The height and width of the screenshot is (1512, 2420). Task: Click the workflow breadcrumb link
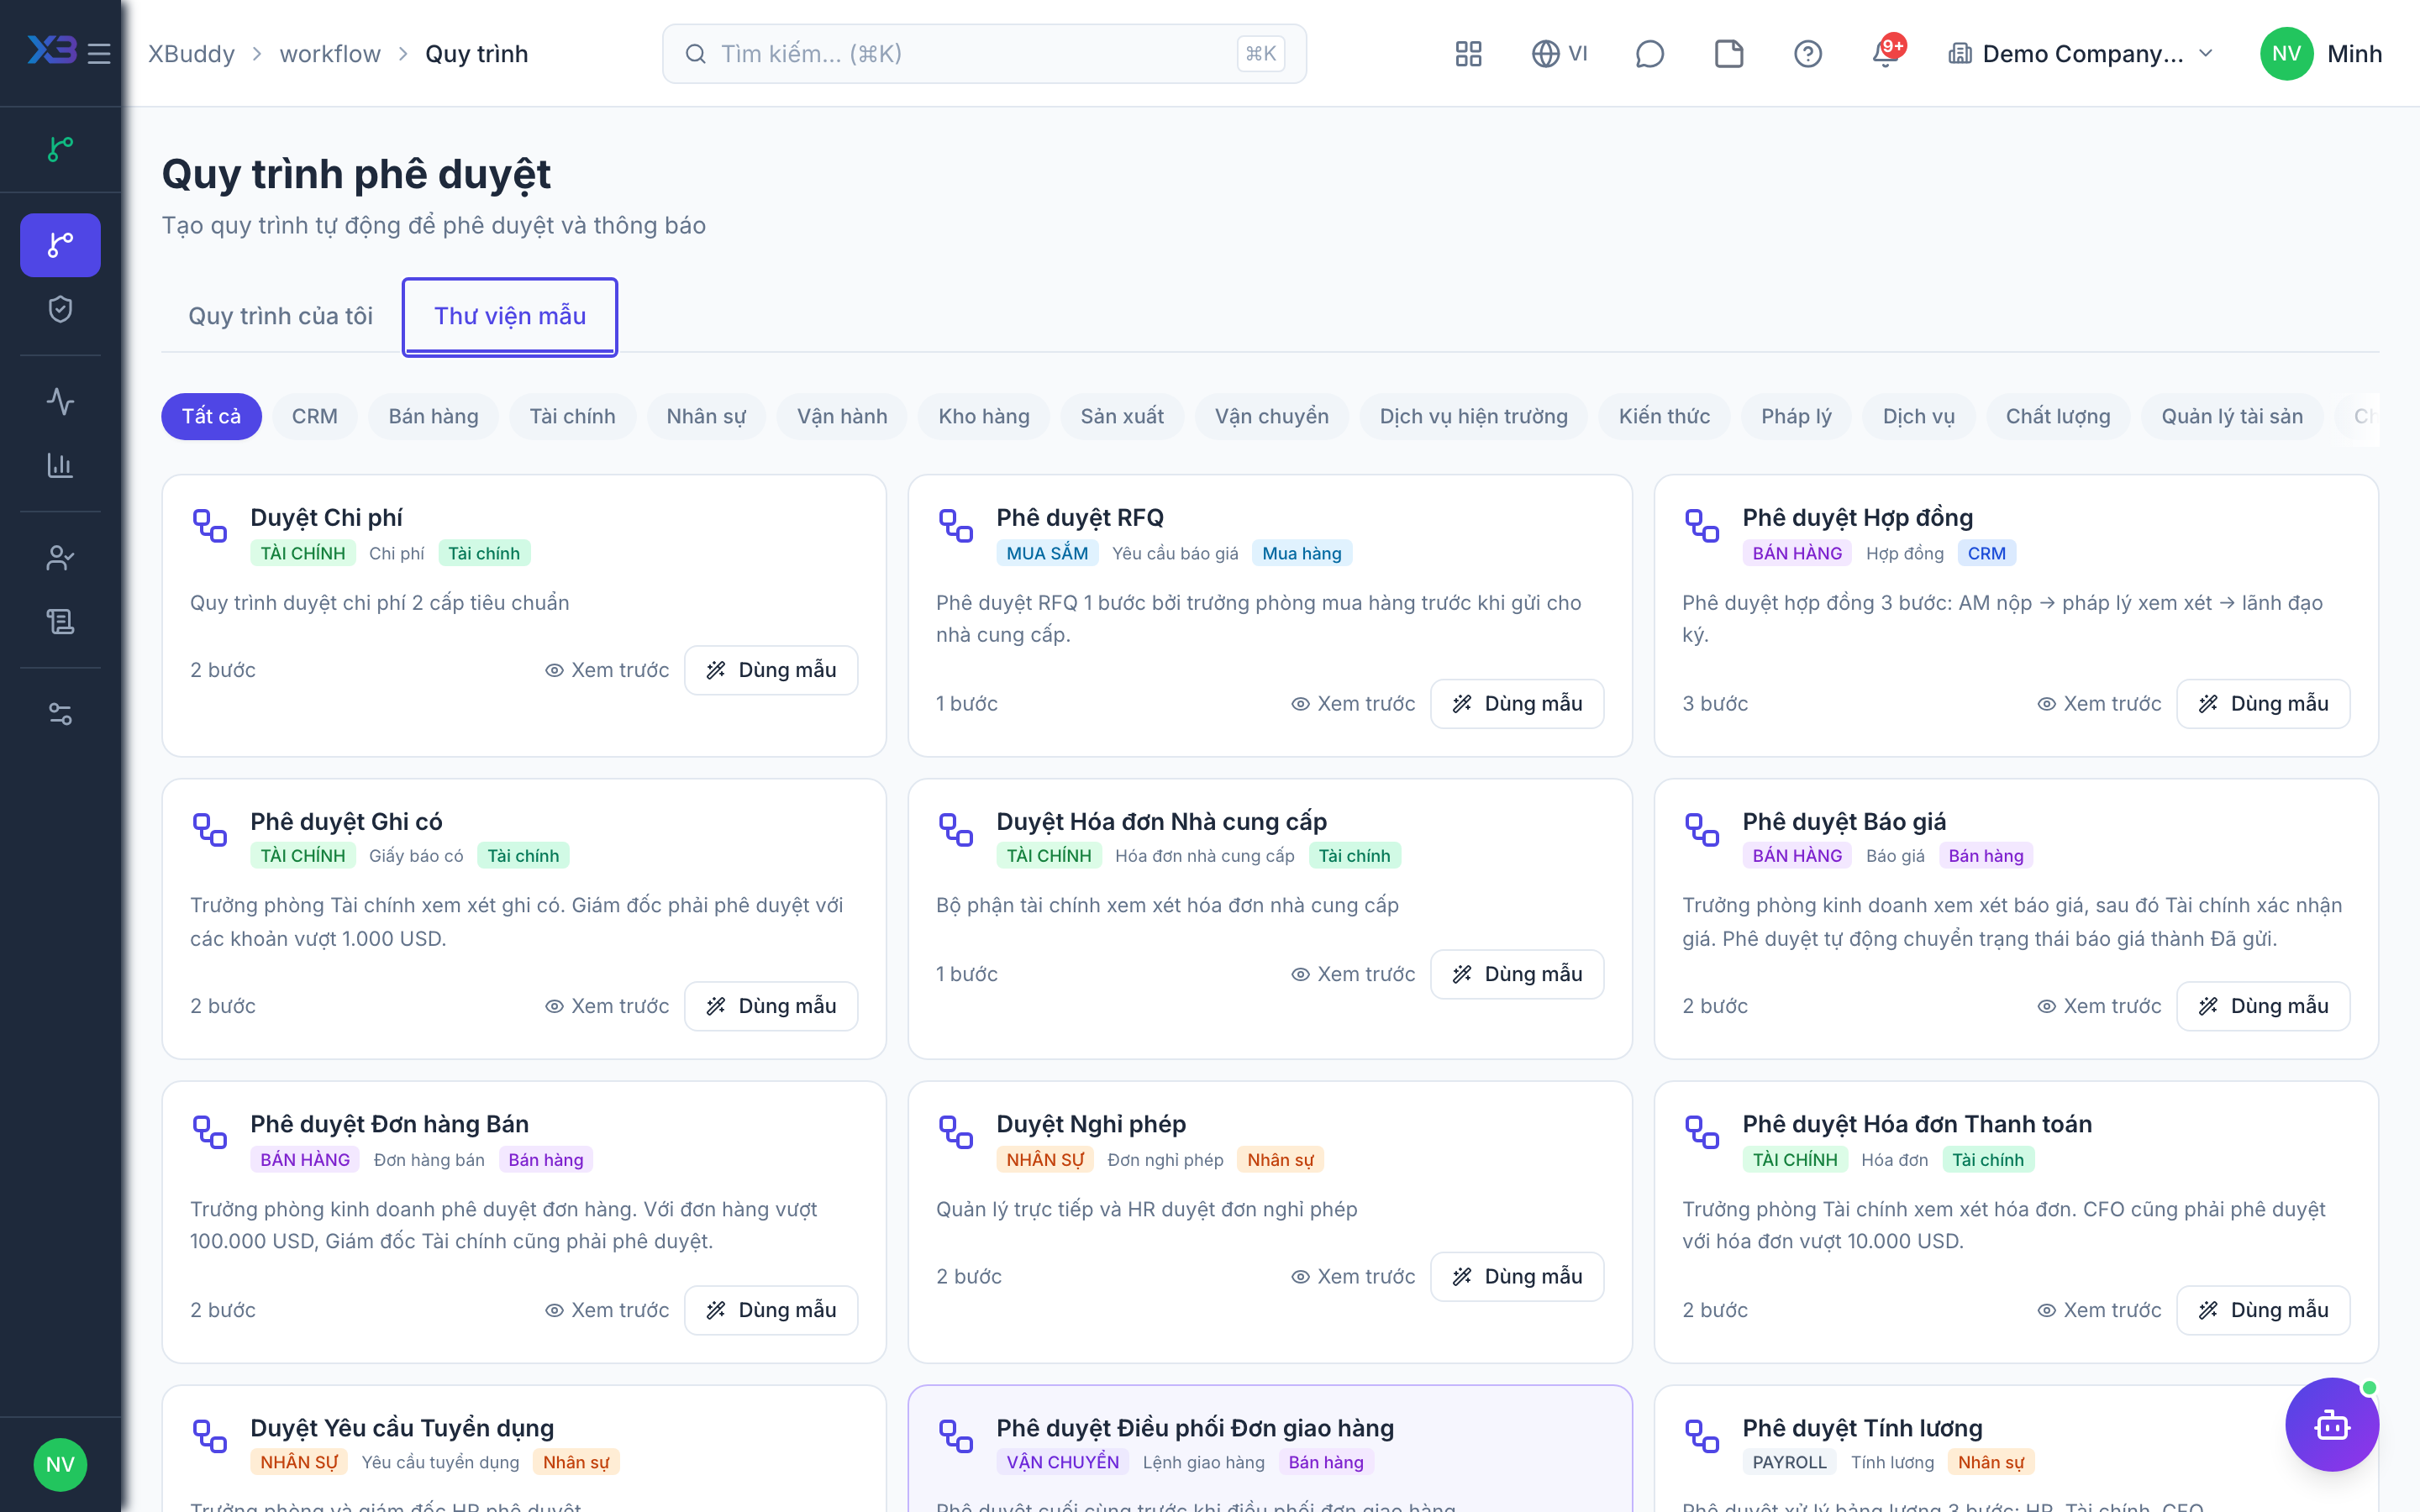click(x=329, y=53)
